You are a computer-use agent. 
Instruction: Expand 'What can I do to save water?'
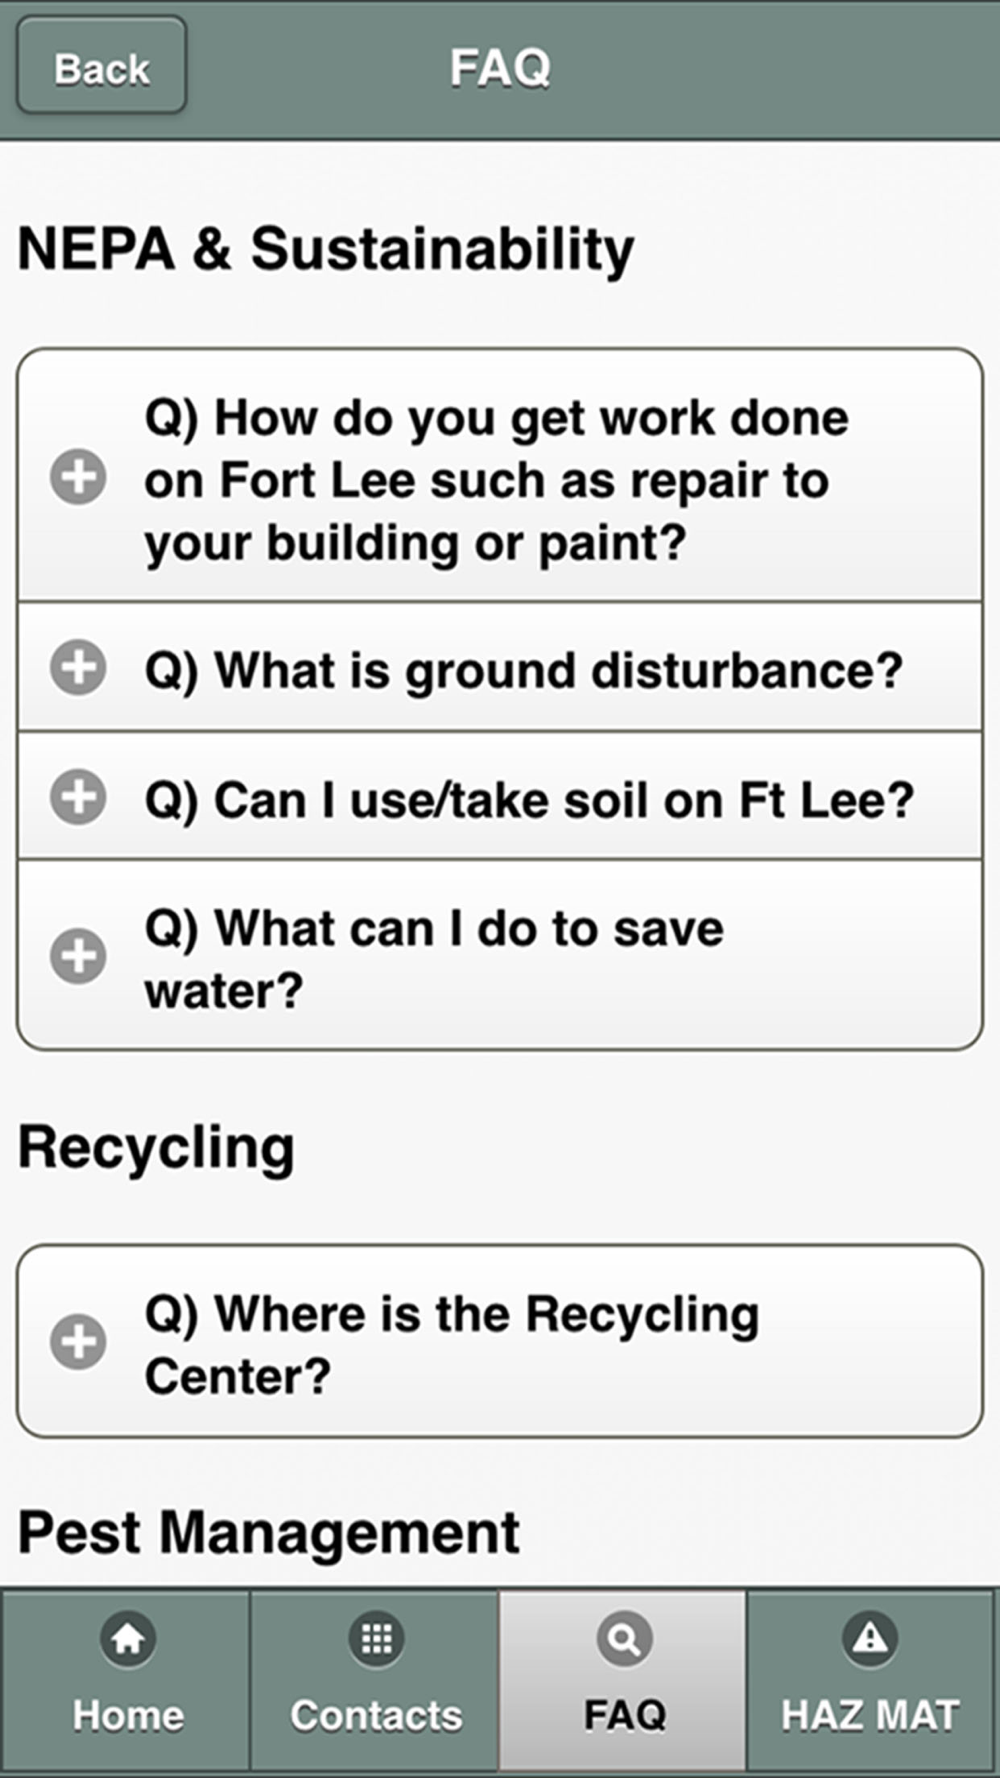click(500, 956)
